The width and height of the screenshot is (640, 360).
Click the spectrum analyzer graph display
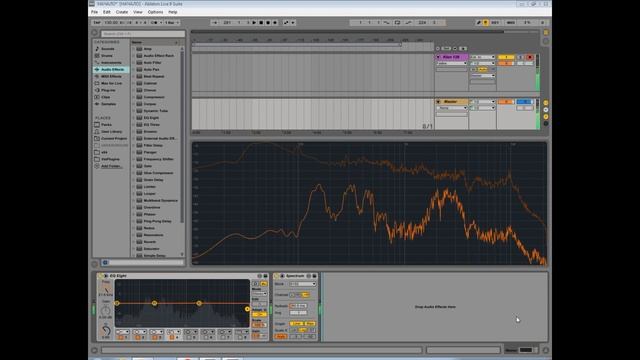pos(369,203)
